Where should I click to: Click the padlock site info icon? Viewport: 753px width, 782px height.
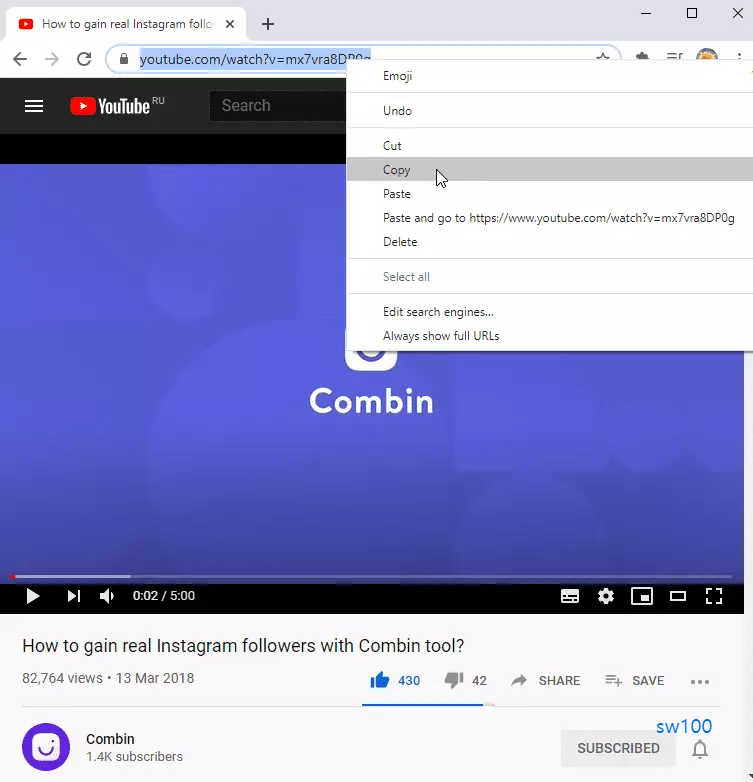point(124,59)
